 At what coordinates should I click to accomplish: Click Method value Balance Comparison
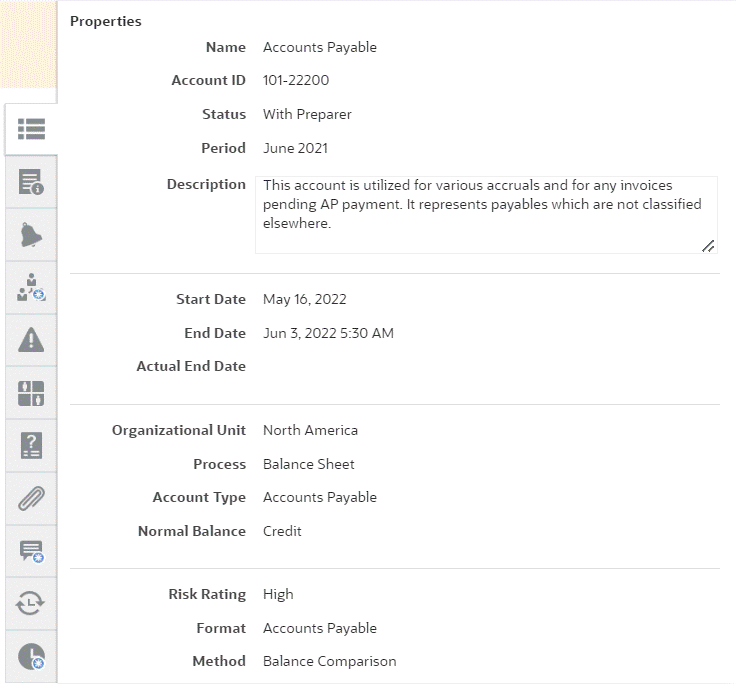click(330, 661)
